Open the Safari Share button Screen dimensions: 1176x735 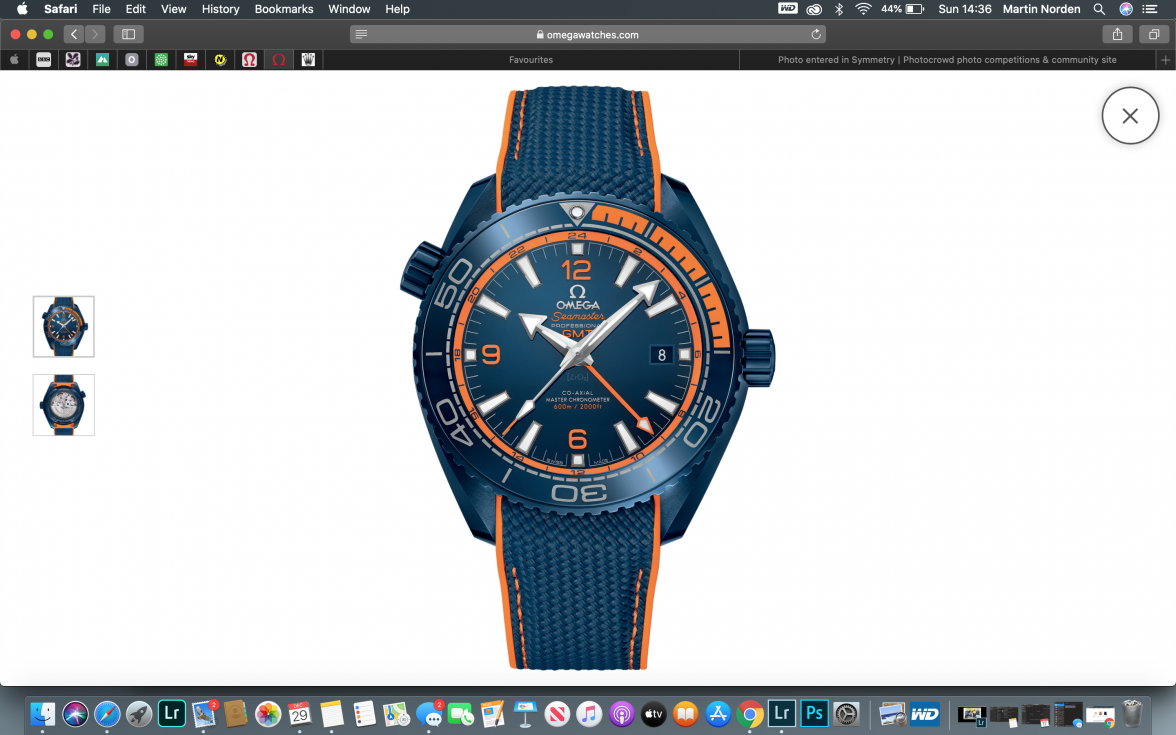[1118, 34]
